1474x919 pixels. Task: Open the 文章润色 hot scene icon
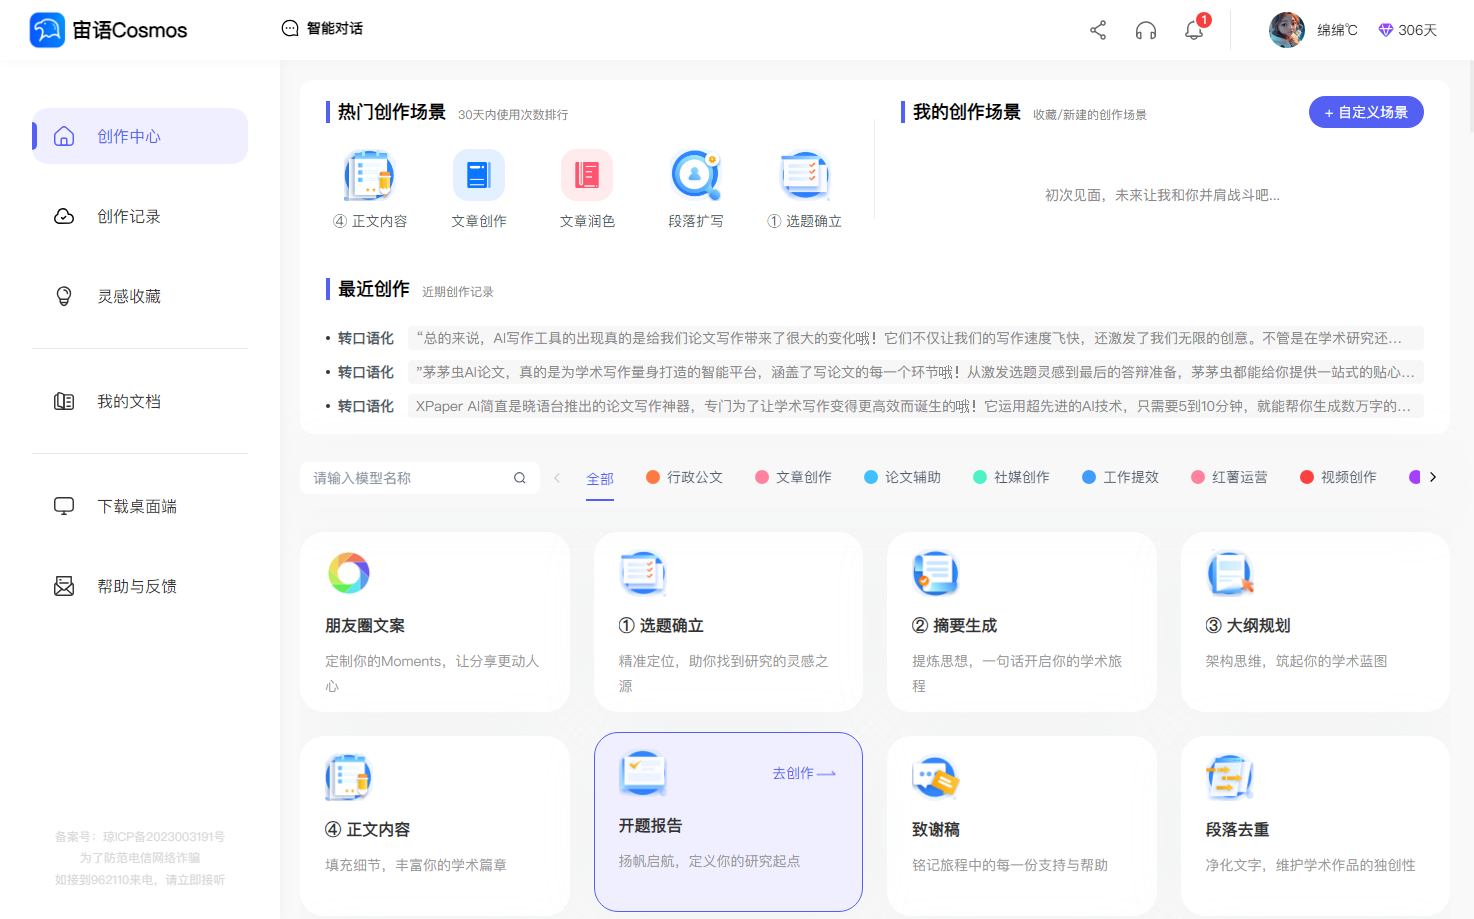587,175
